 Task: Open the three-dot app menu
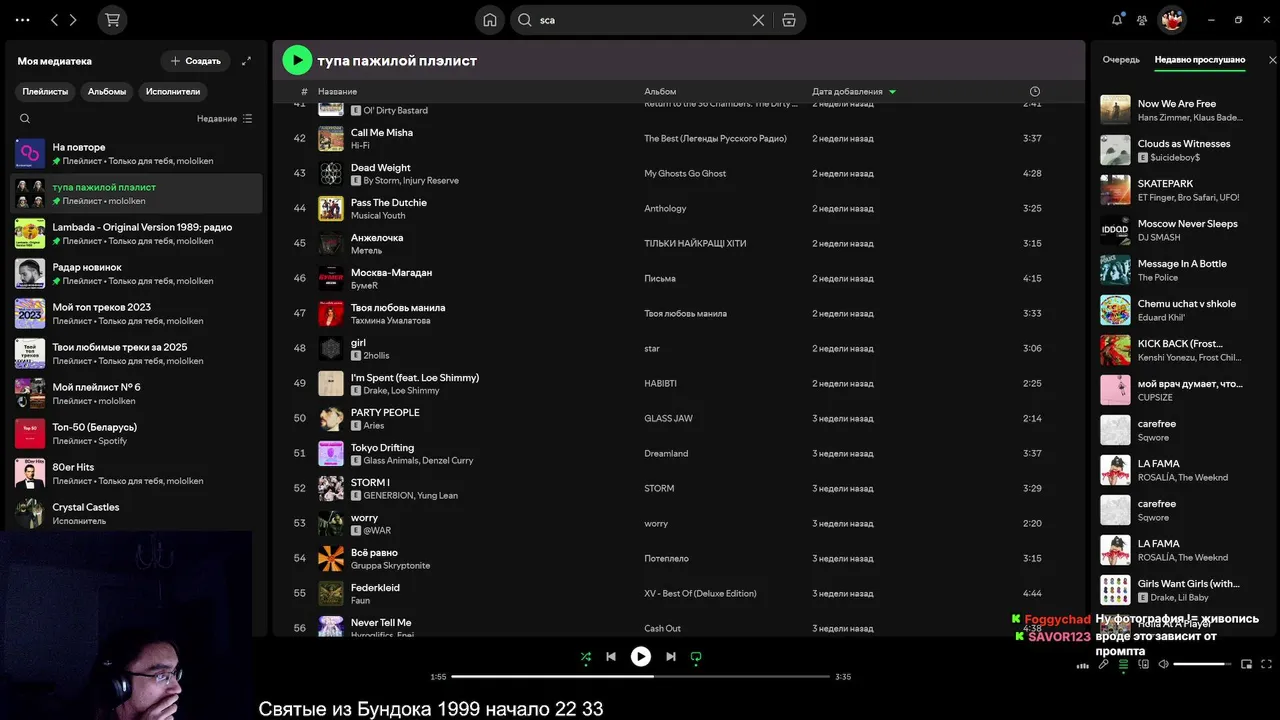[23, 20]
